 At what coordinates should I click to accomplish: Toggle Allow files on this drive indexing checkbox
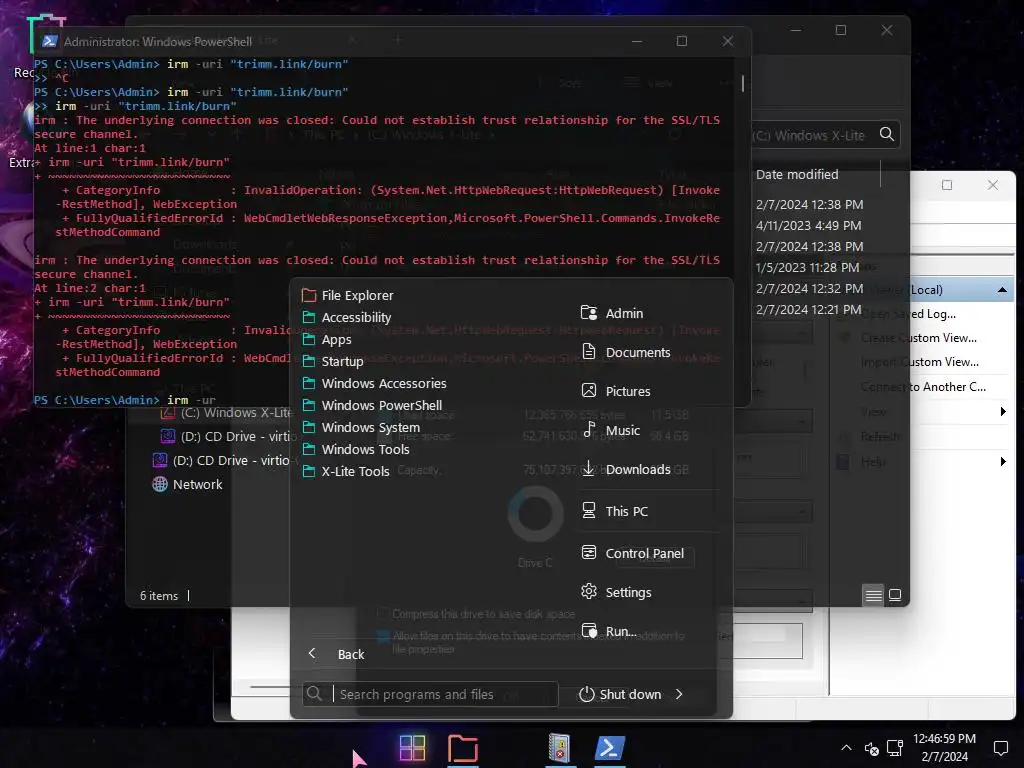point(383,635)
